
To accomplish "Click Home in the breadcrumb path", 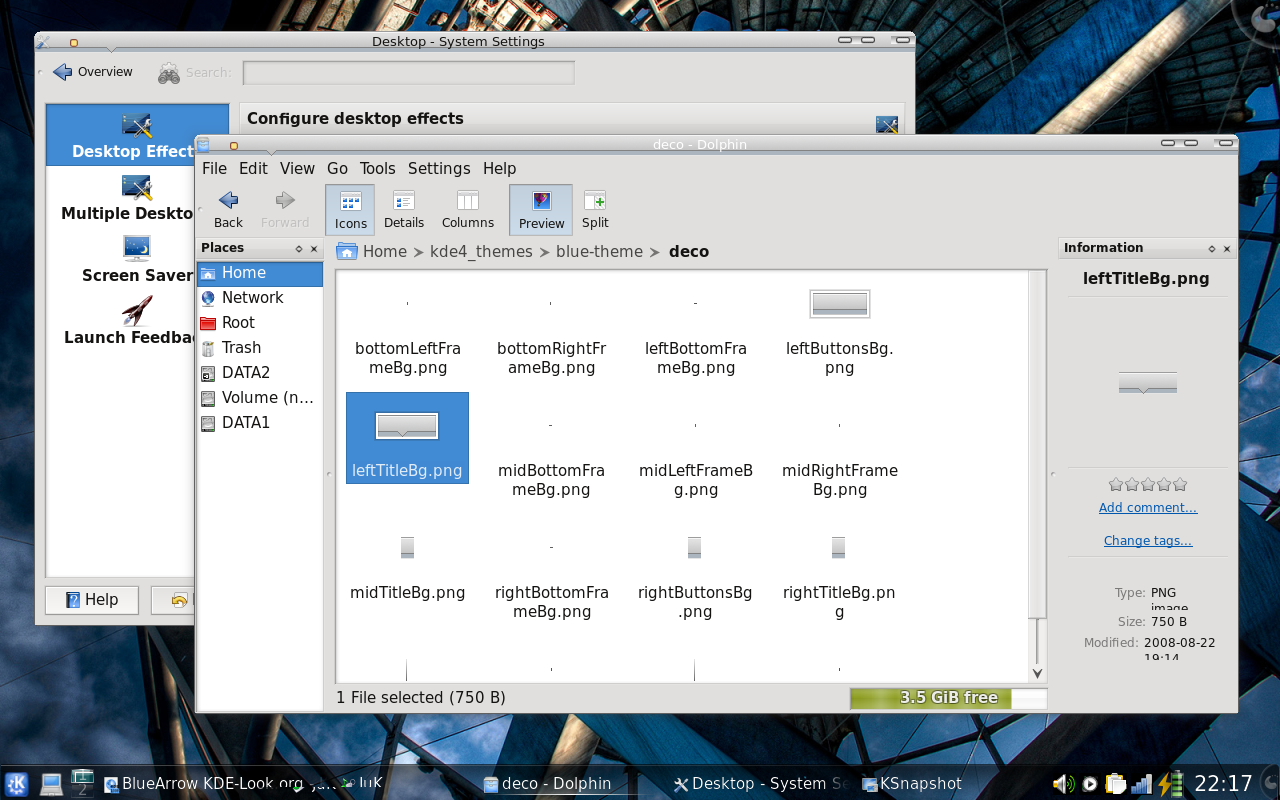I will [x=385, y=252].
